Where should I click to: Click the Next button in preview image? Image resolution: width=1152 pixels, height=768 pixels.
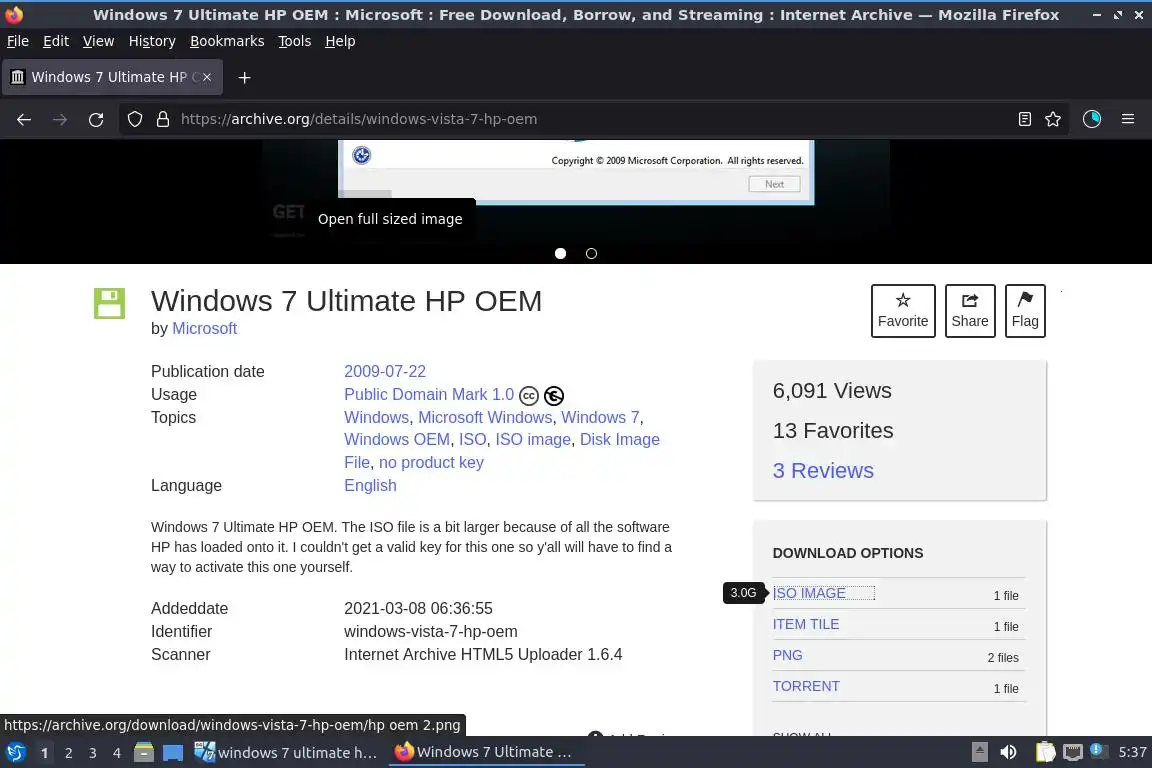pos(774,184)
